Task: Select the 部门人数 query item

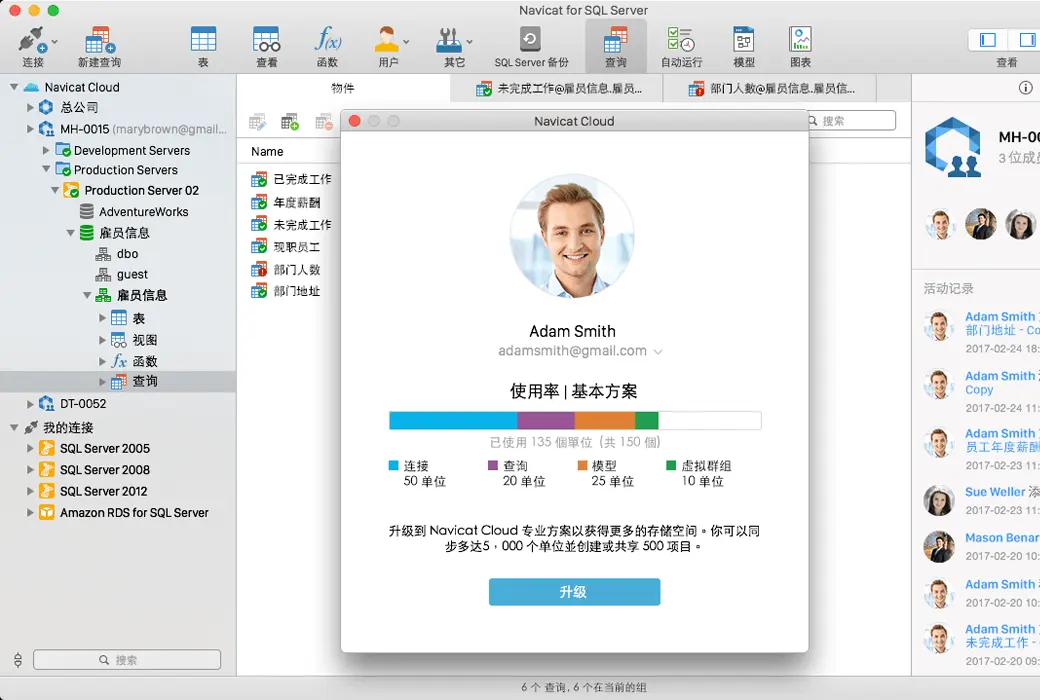Action: (x=285, y=269)
